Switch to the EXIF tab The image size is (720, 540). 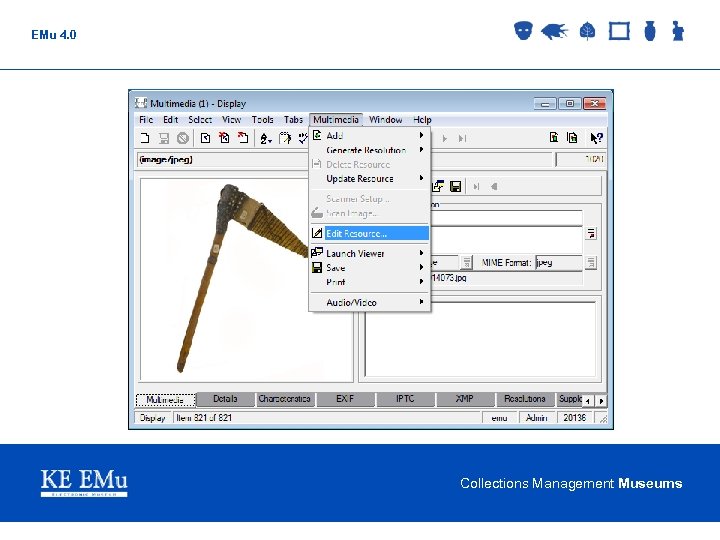coord(345,399)
